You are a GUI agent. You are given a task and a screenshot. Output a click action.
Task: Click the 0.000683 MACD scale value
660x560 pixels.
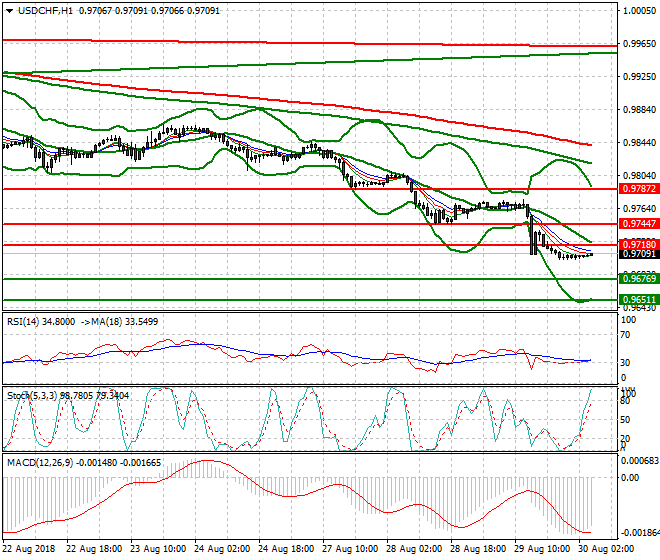coord(640,461)
